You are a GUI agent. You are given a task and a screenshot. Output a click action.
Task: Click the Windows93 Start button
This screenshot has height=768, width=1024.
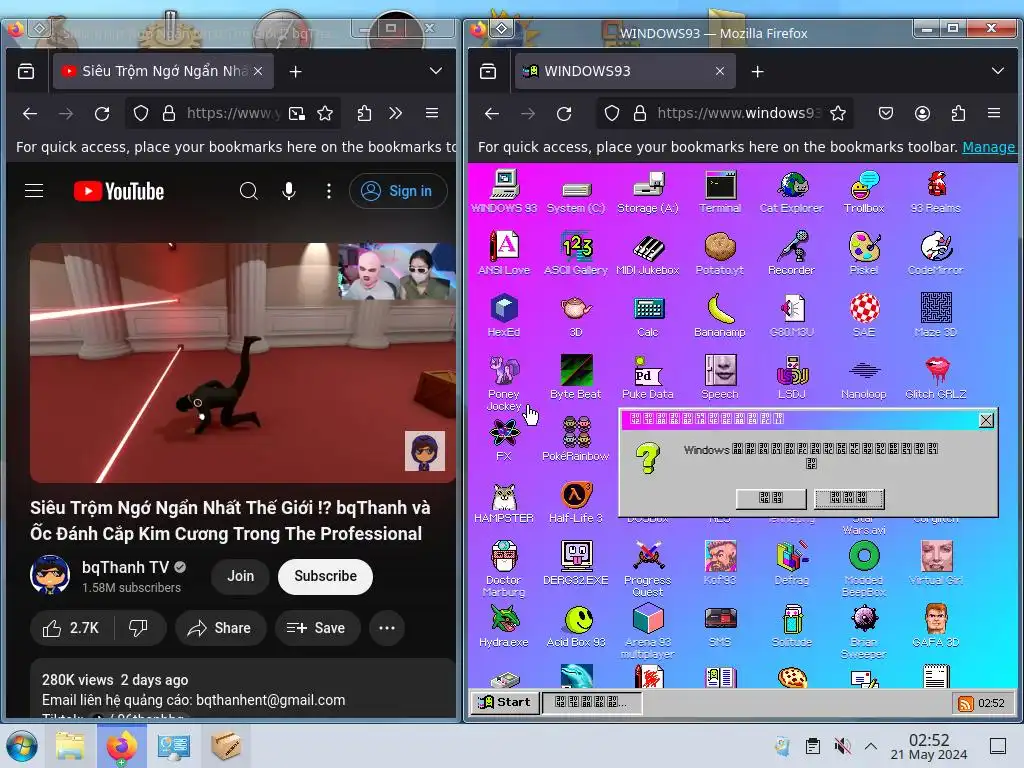point(505,703)
